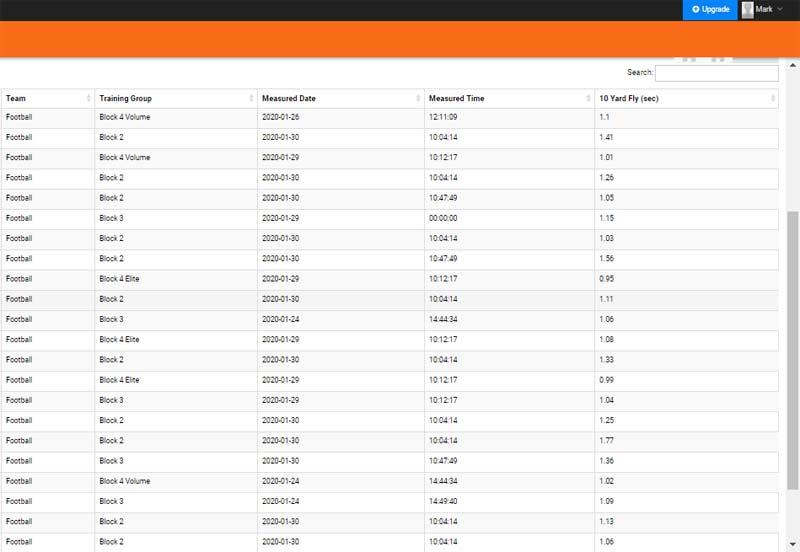
Task: Click the 1.05 fly time value
Action: 606,197
